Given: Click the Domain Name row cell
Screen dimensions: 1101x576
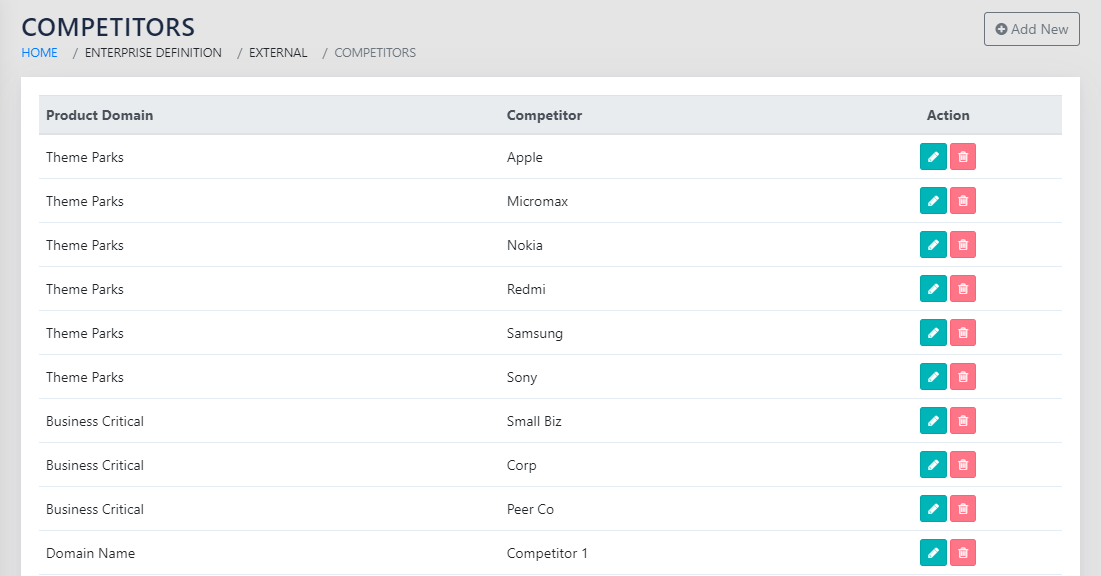Looking at the screenshot, I should 90,553.
